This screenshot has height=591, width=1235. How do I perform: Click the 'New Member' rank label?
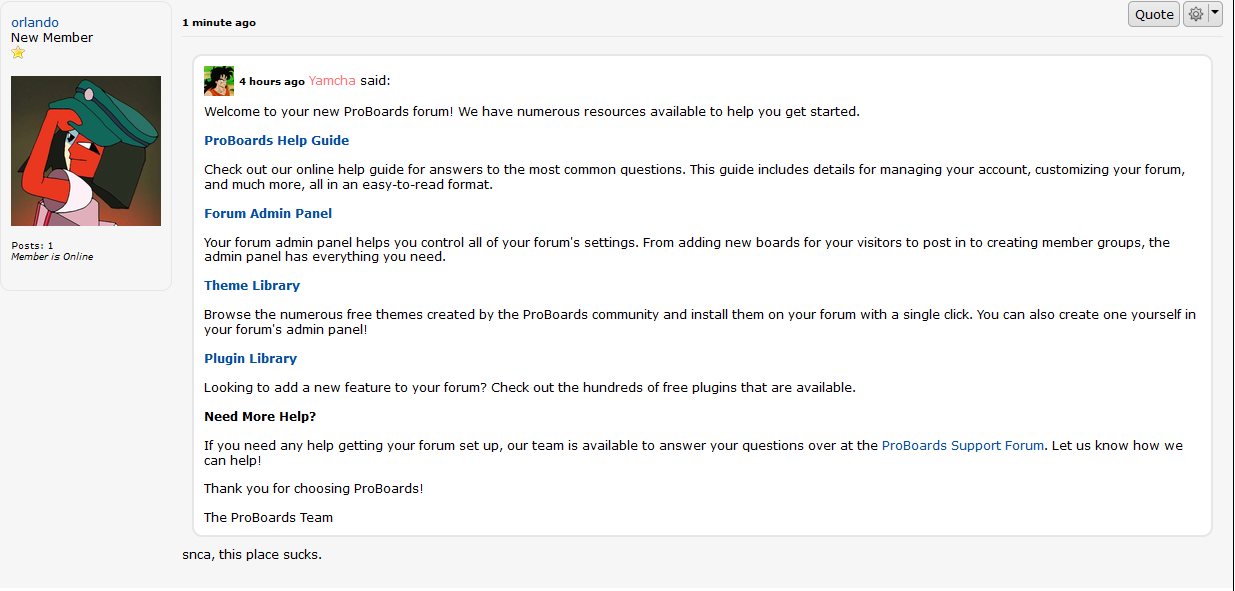tap(52, 38)
